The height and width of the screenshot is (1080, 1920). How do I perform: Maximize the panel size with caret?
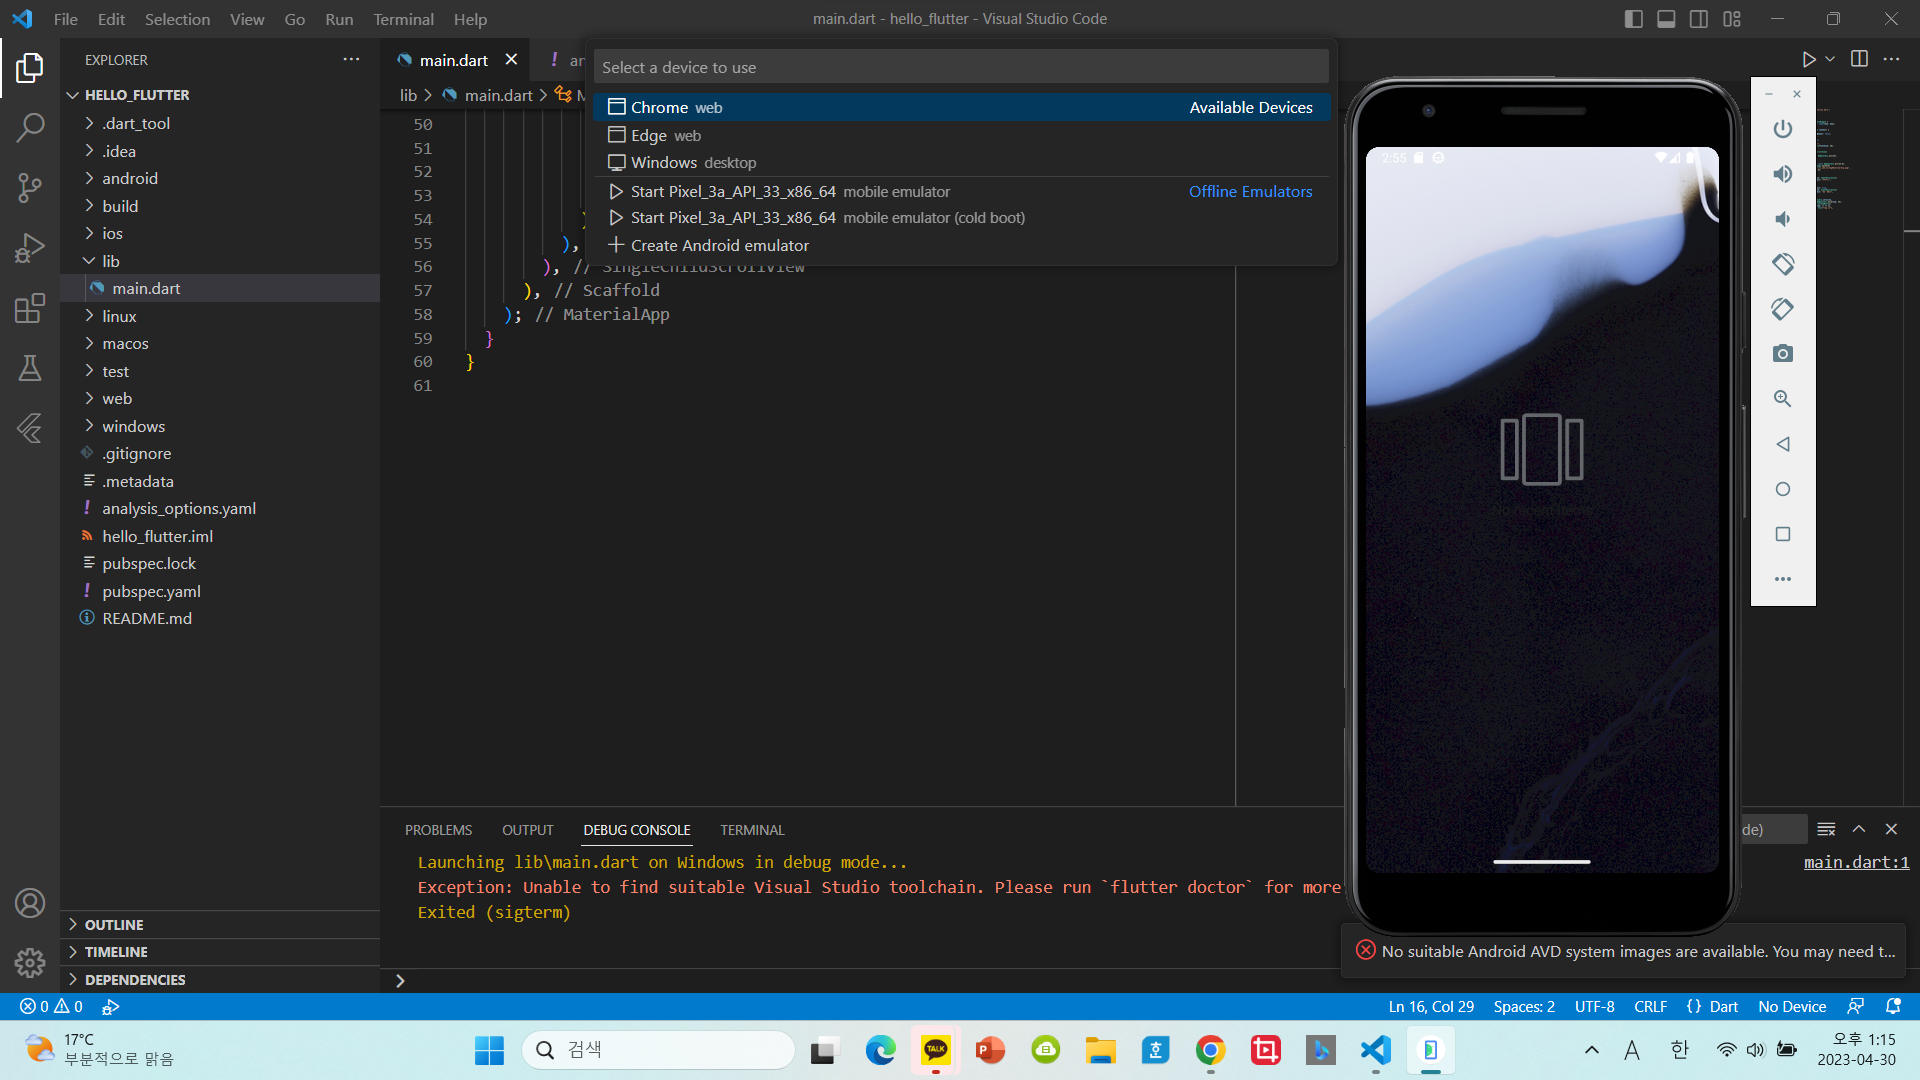click(x=1859, y=829)
